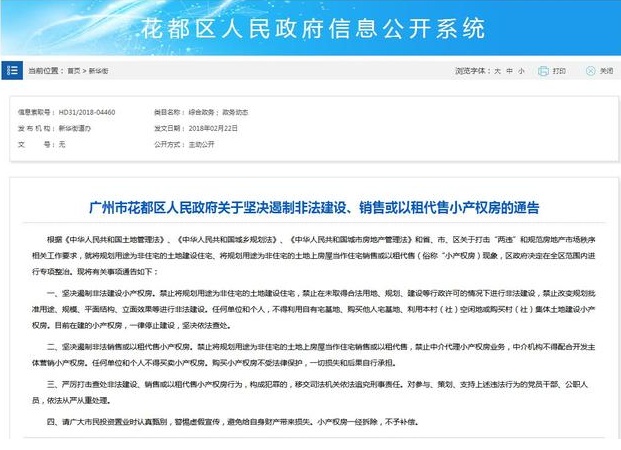The width and height of the screenshot is (621, 450).
Task: Click the 浏览字体 label
Action: click(x=473, y=71)
